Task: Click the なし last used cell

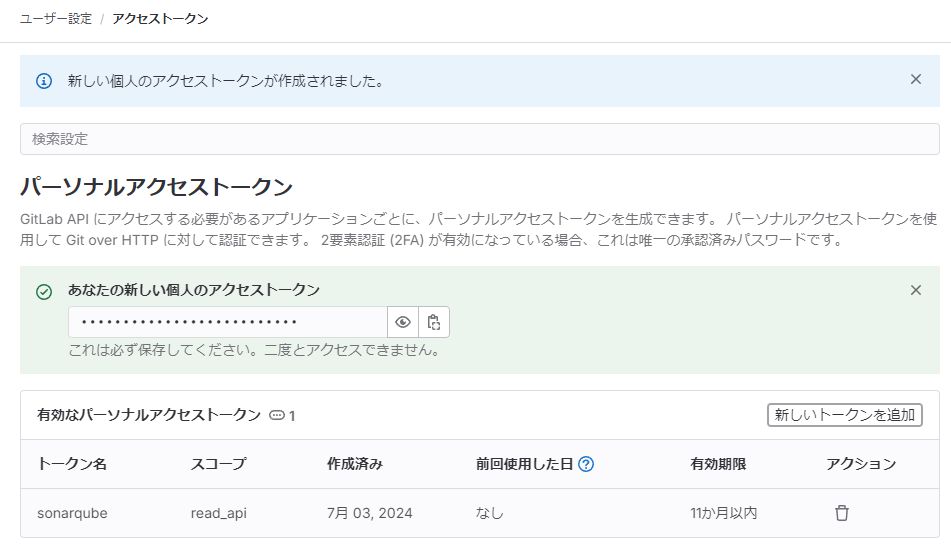Action: coord(489,513)
